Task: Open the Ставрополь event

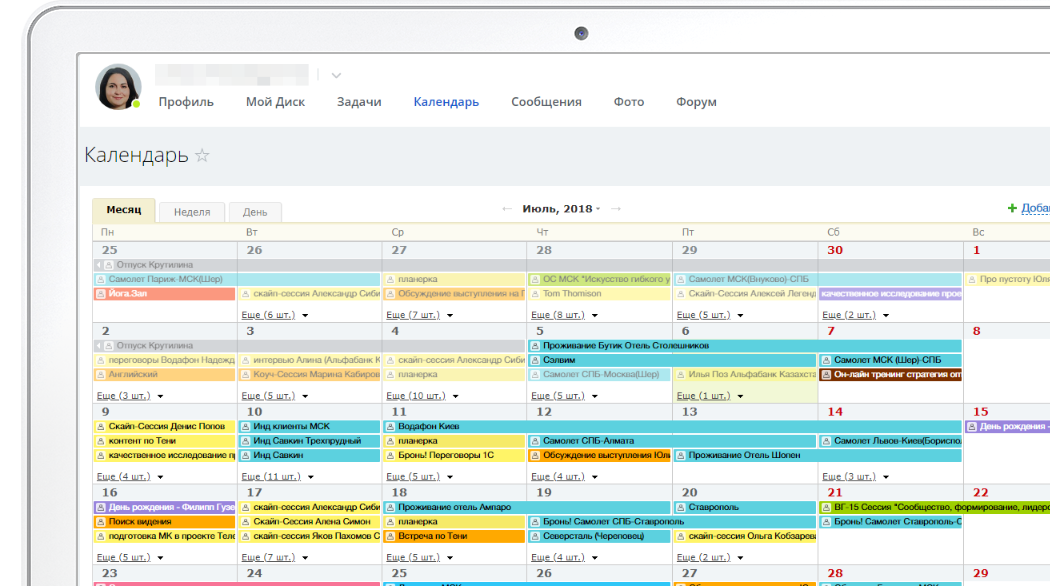Action: pyautogui.click(x=745, y=508)
